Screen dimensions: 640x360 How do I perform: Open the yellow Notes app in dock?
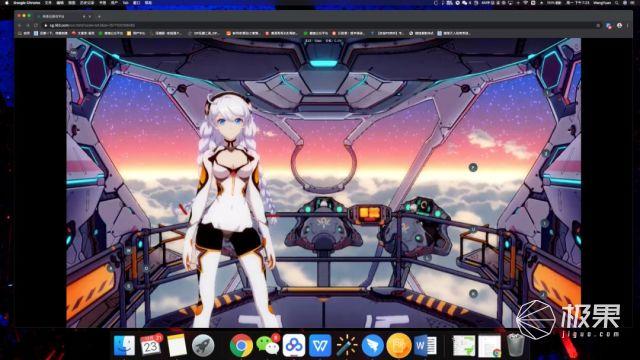pos(177,345)
